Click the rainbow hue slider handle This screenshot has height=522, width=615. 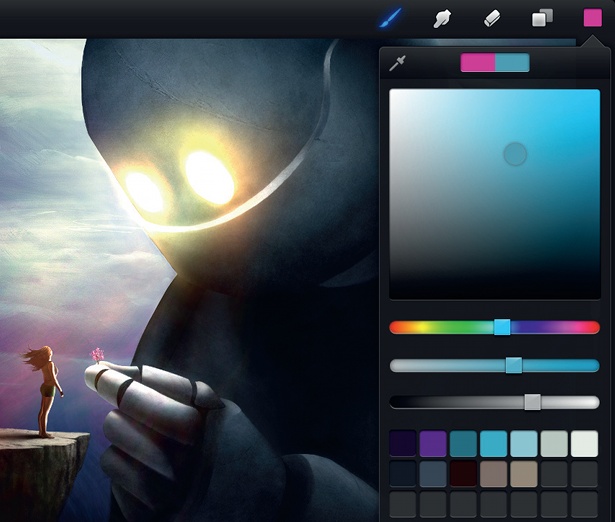[502, 327]
